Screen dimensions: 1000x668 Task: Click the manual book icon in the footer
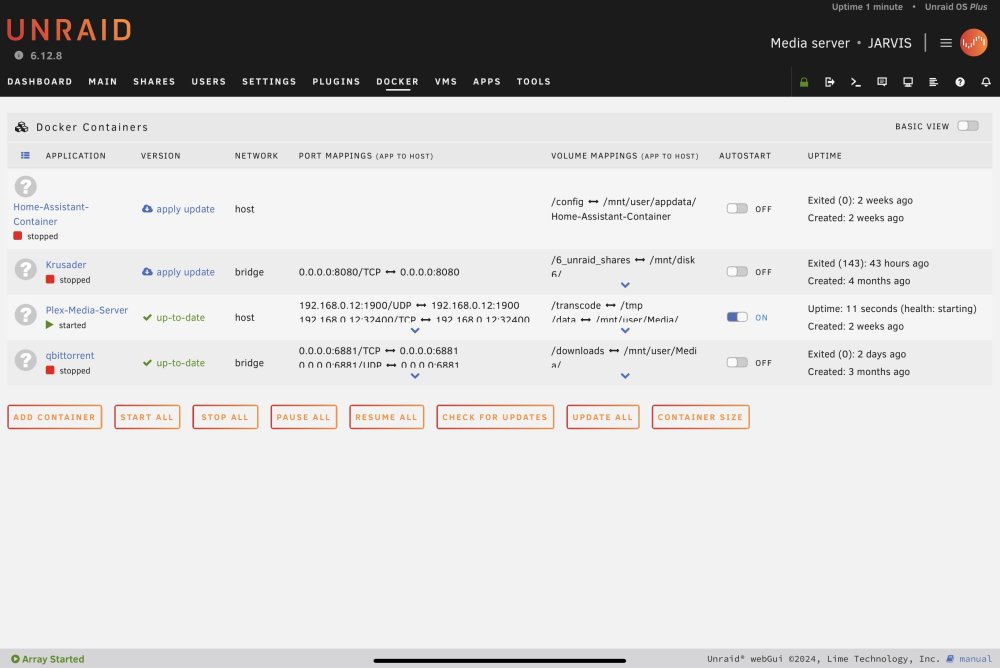pyautogui.click(x=950, y=658)
